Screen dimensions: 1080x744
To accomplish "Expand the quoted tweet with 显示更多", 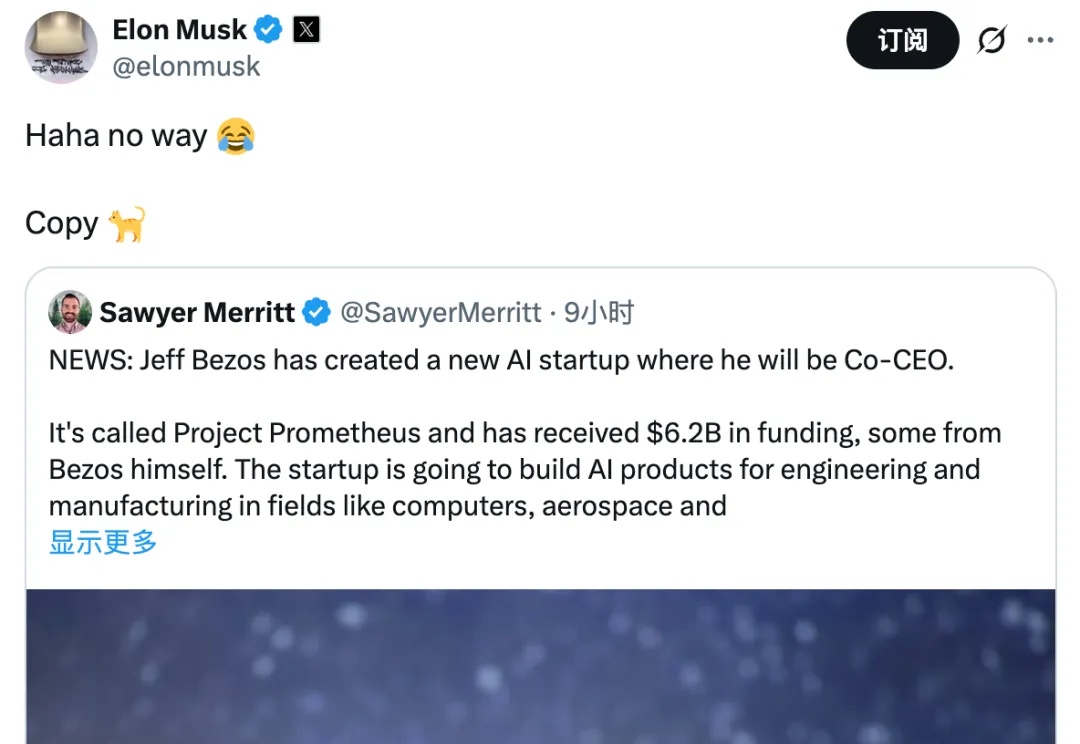I will pyautogui.click(x=103, y=543).
